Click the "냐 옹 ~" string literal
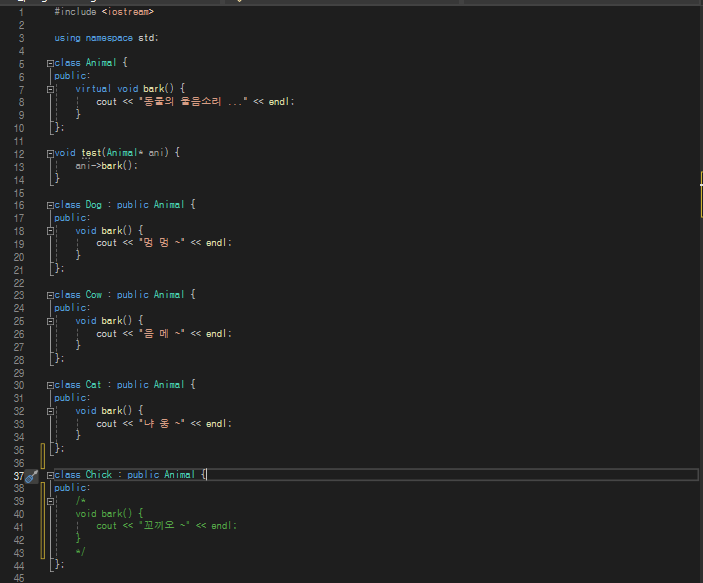The image size is (703, 583). [162, 423]
